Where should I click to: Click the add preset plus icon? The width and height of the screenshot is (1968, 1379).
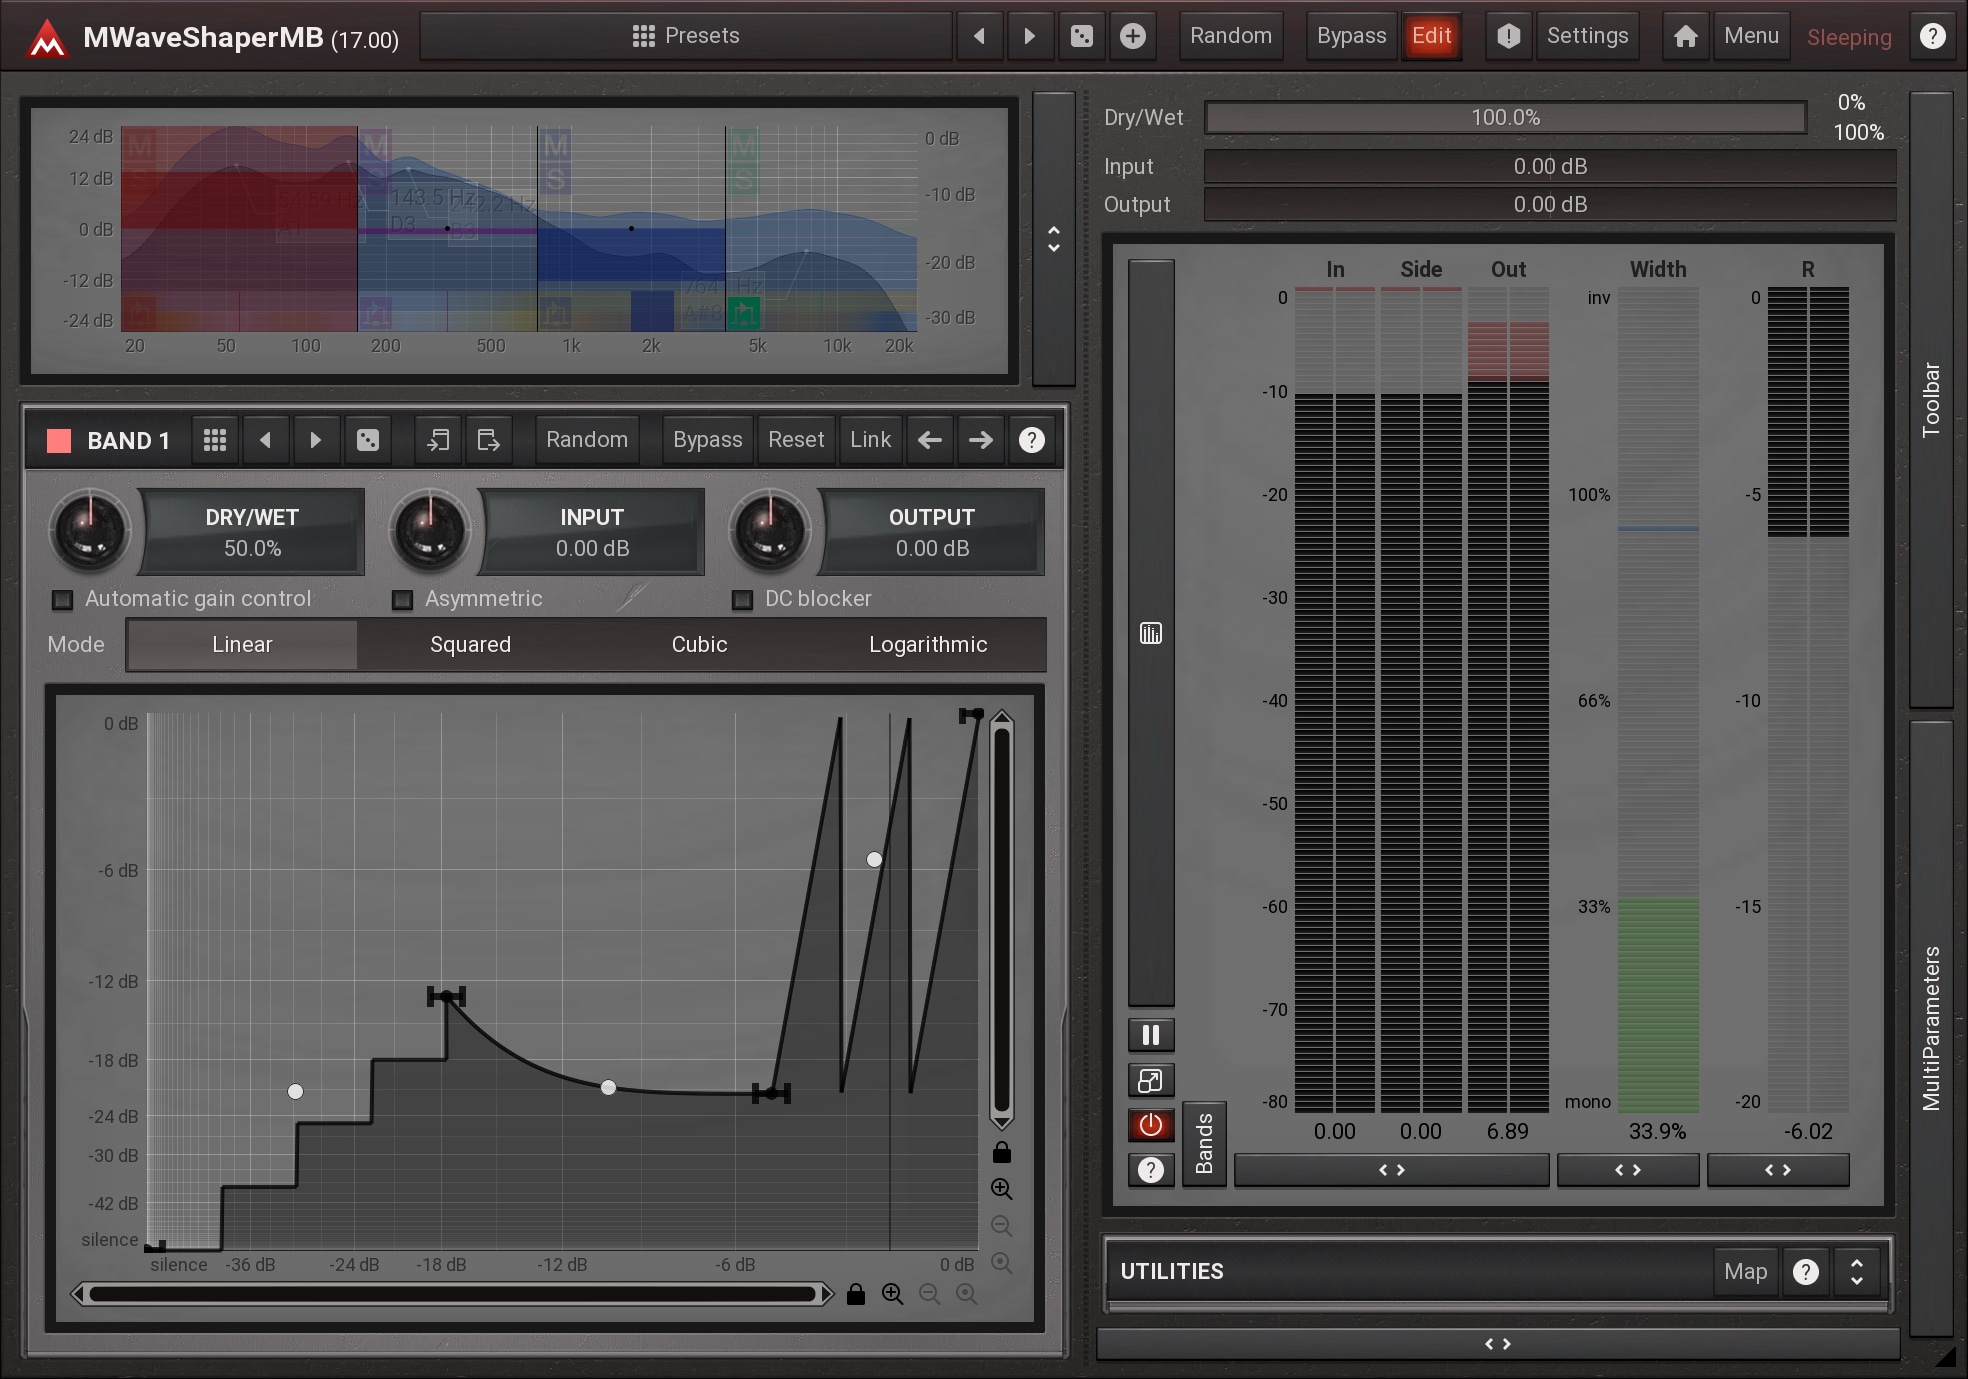[x=1132, y=36]
